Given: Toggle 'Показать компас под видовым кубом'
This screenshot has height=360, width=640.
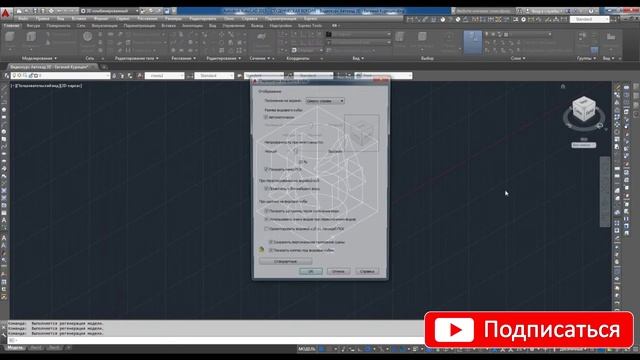Looking at the screenshot, I should click(271, 250).
